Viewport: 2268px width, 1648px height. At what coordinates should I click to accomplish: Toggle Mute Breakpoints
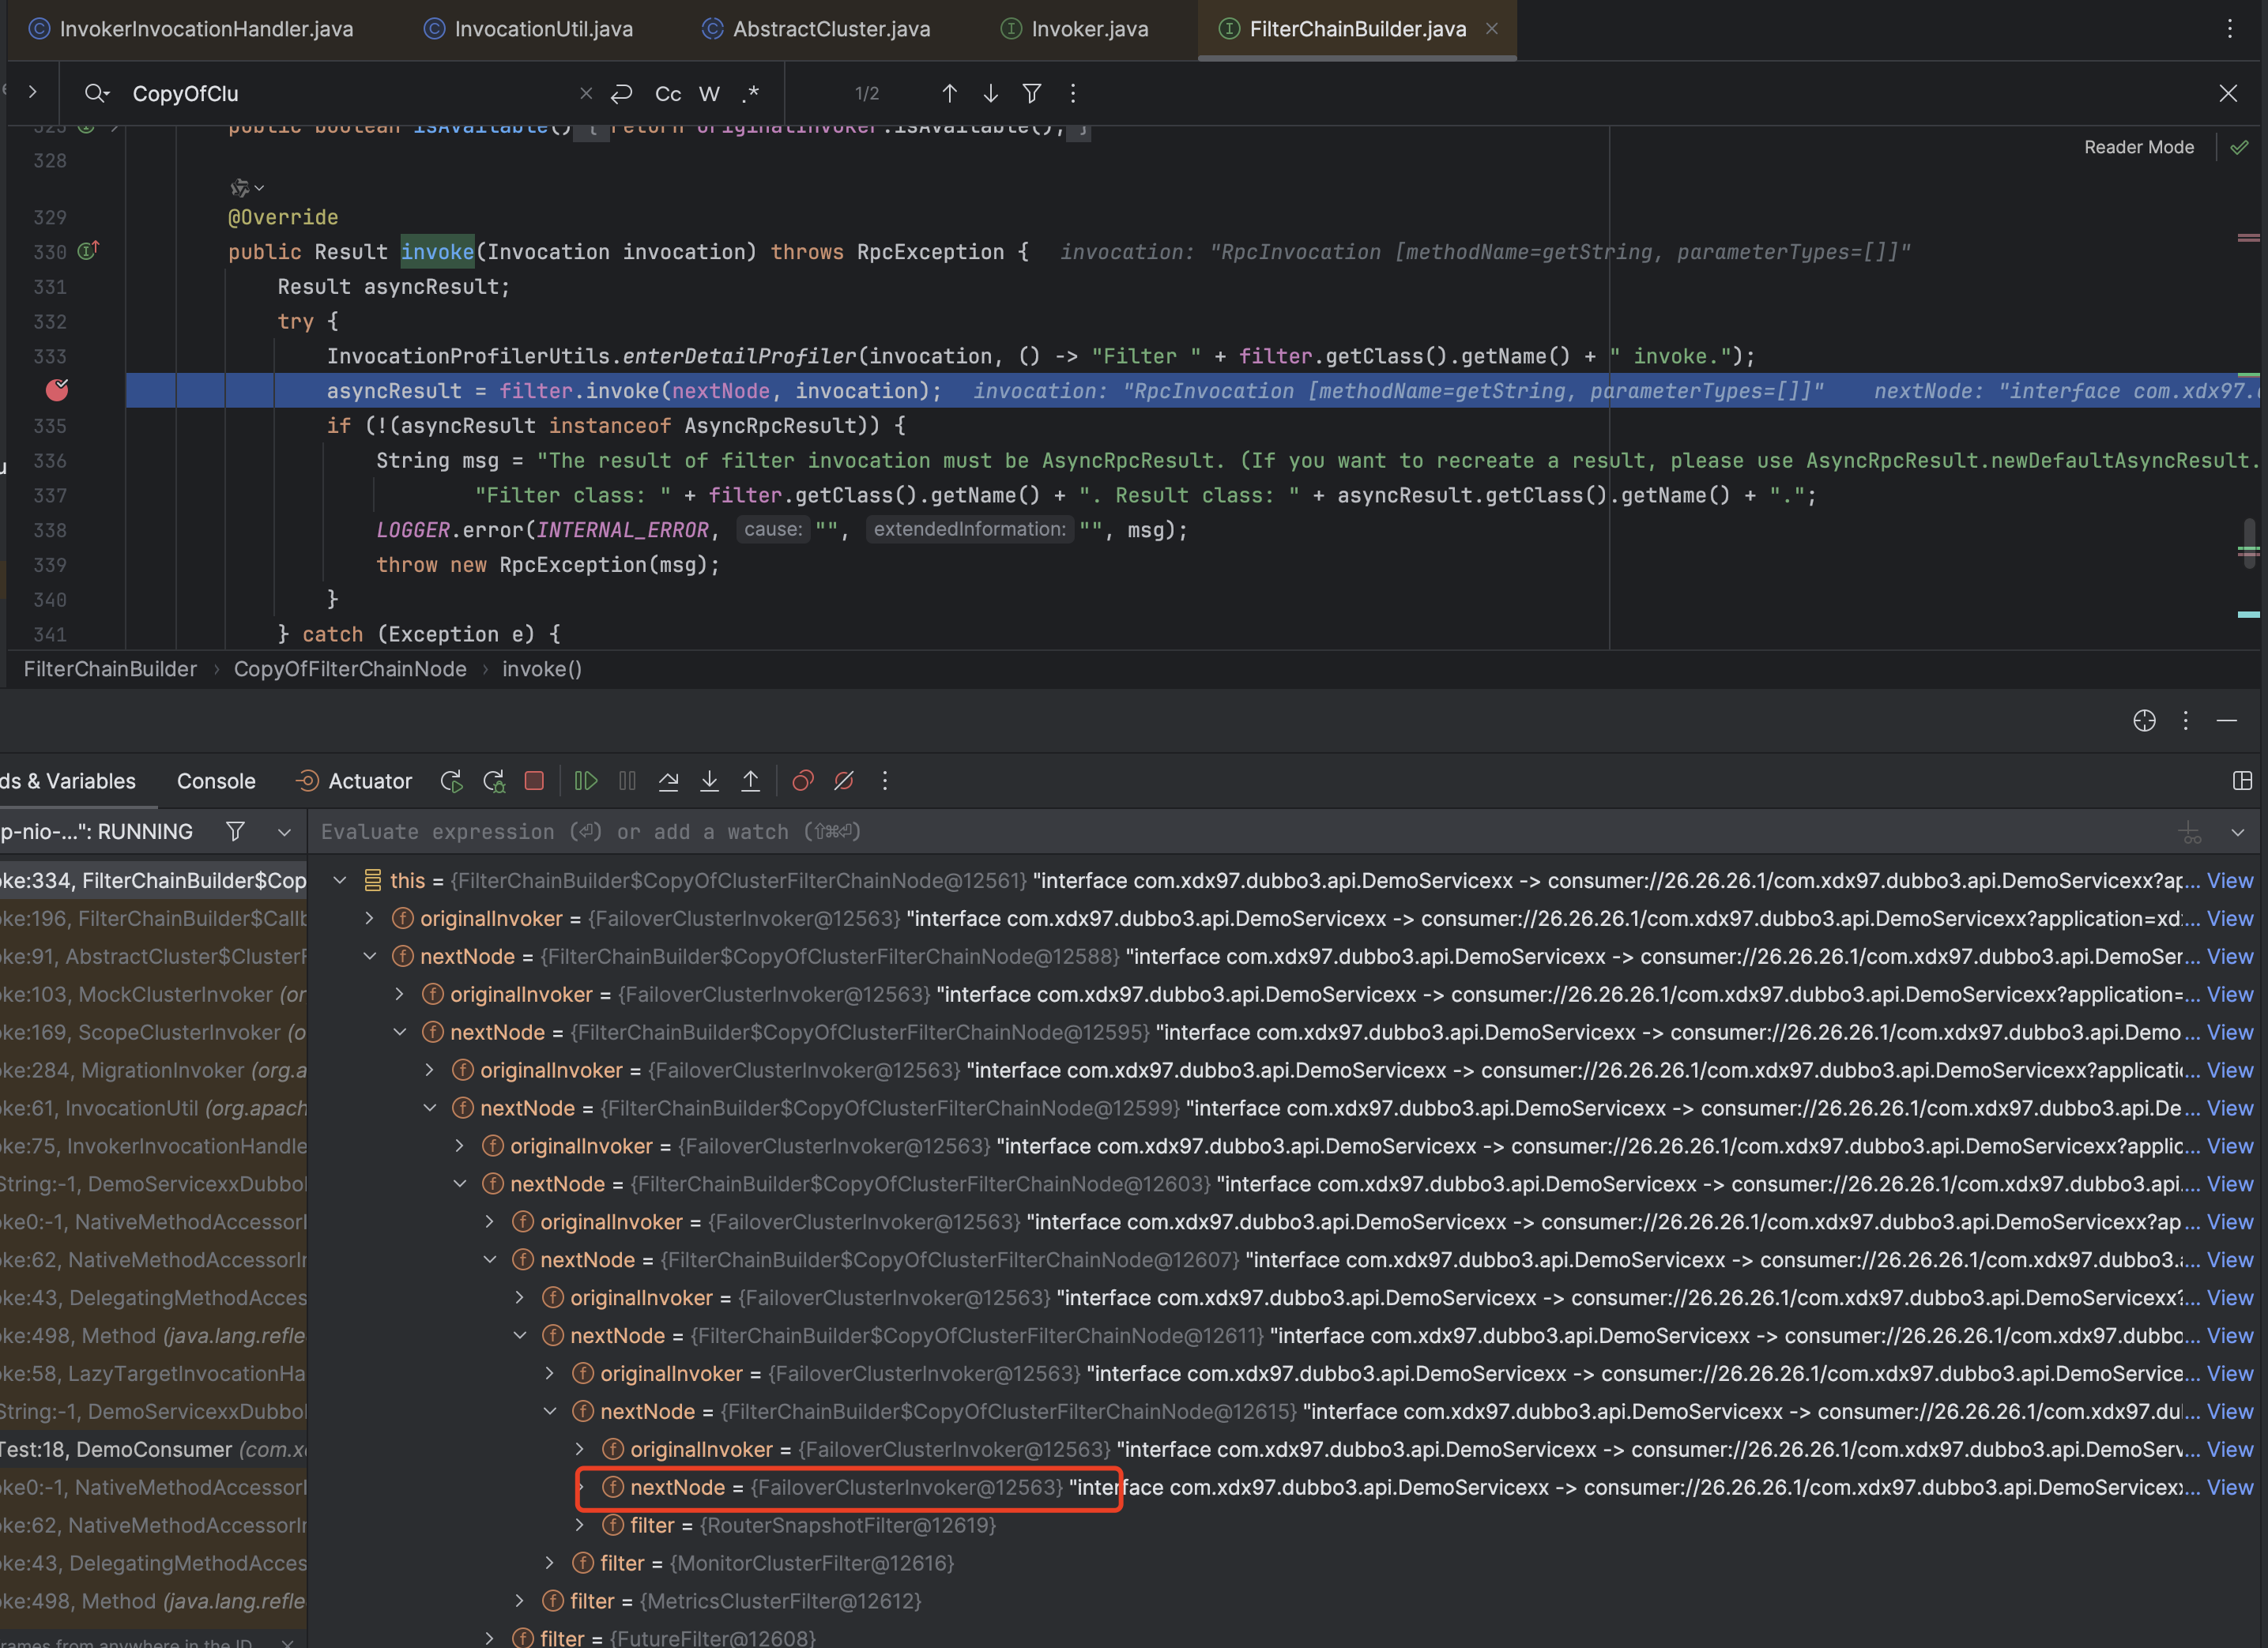tap(844, 781)
